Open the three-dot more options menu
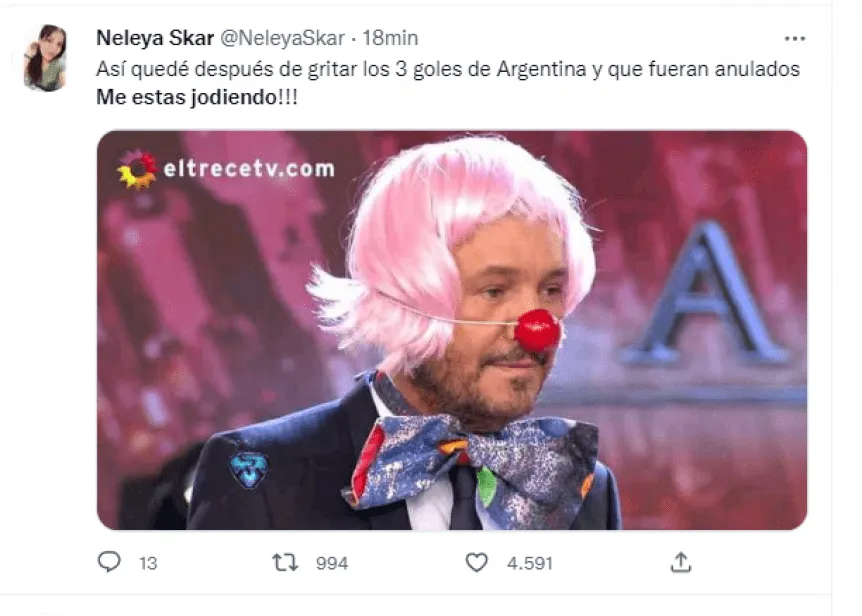Image resolution: width=862 pixels, height=616 pixels. (795, 38)
